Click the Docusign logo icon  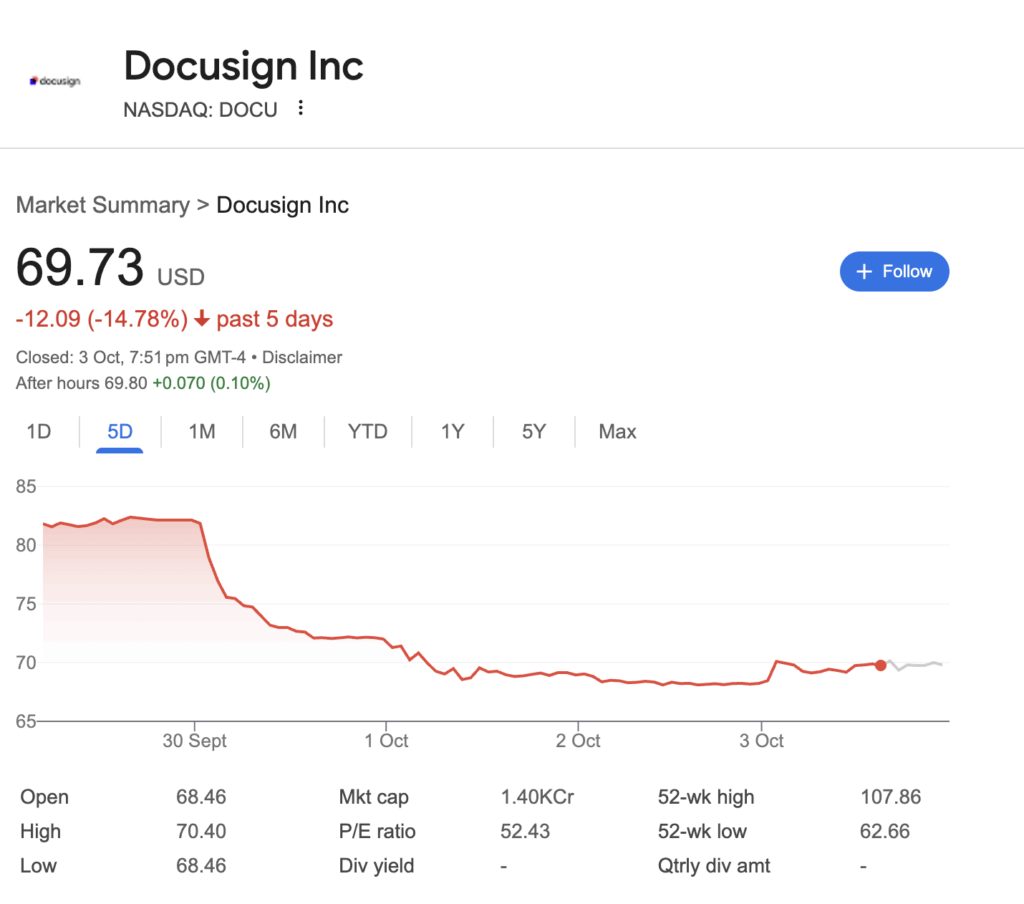click(55, 80)
